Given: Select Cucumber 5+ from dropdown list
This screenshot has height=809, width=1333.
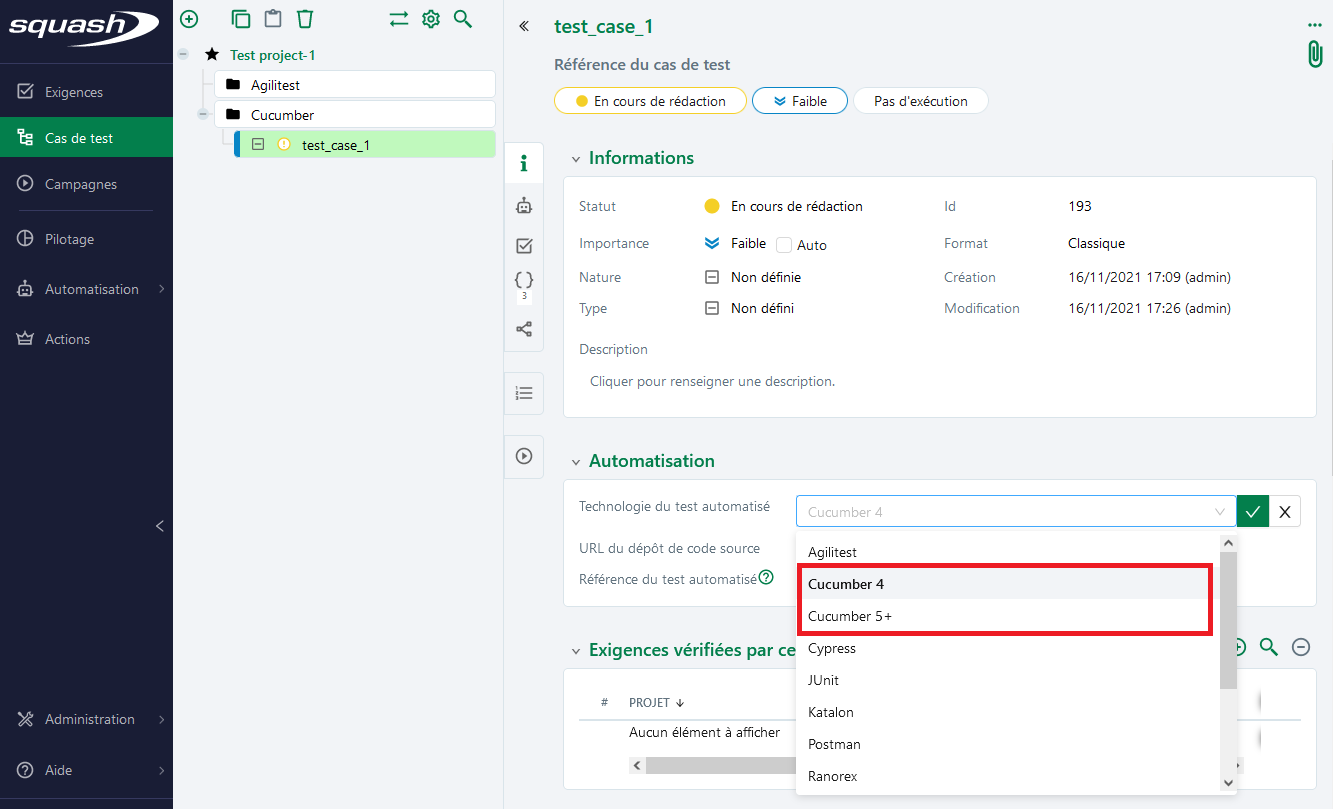Looking at the screenshot, I should coord(850,616).
